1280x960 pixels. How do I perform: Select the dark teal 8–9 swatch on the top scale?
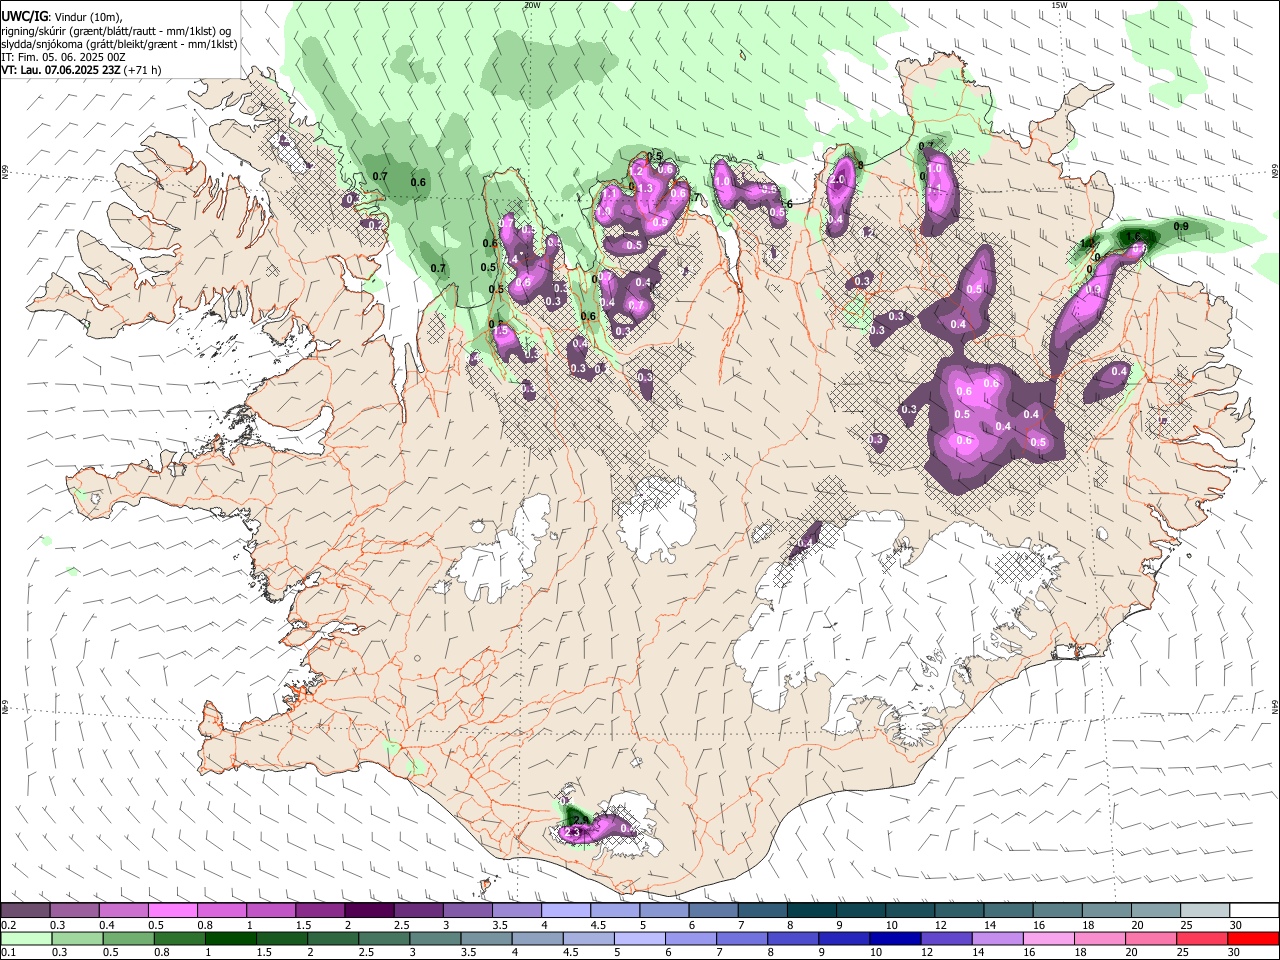click(x=812, y=911)
